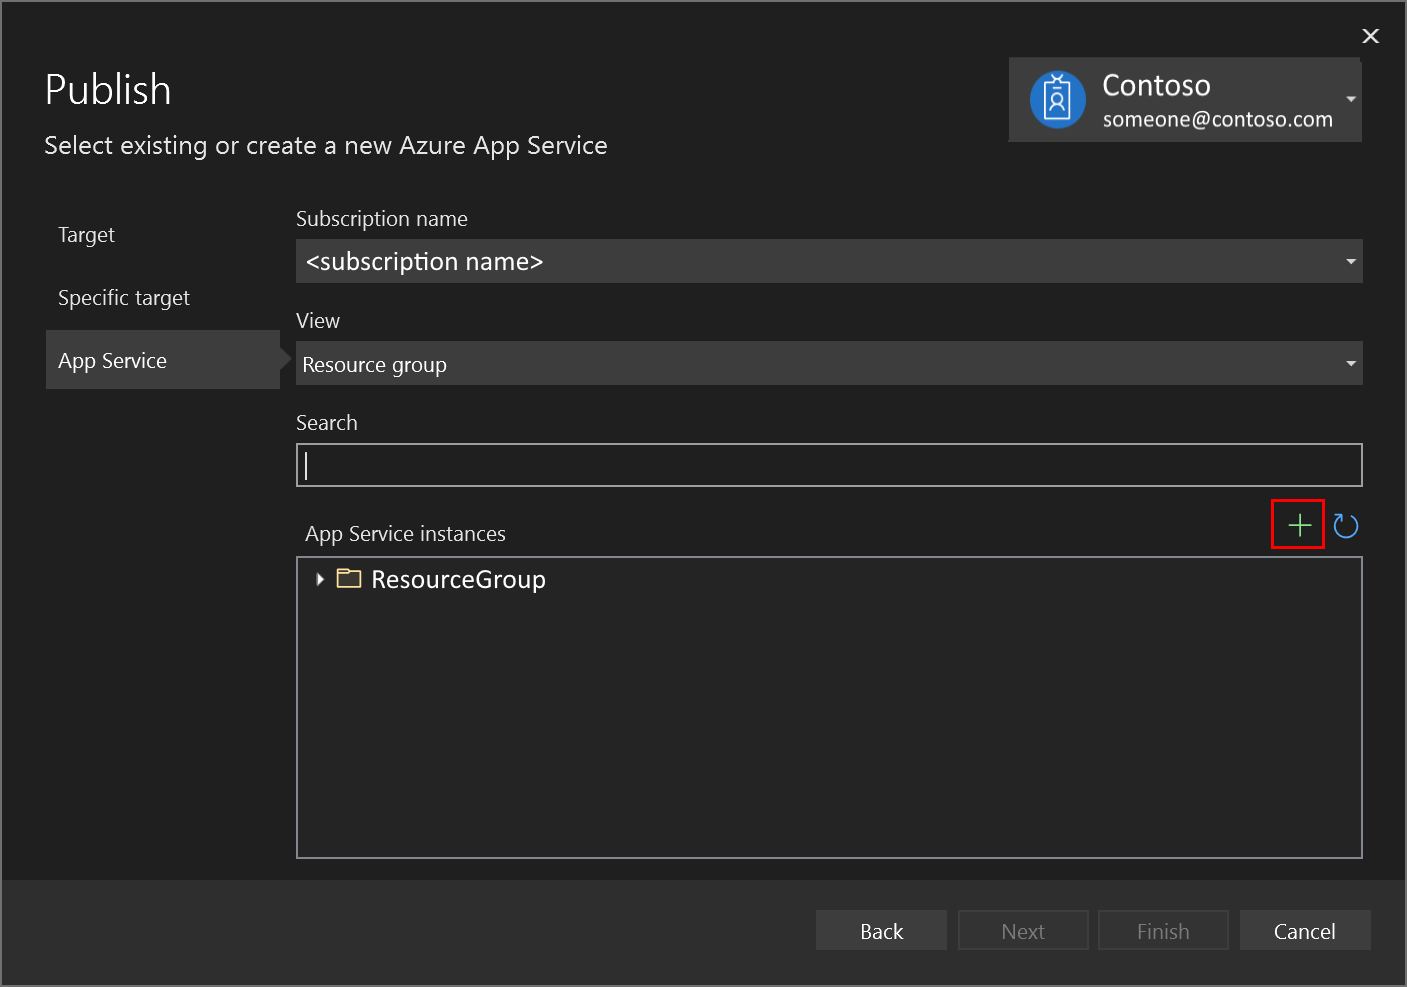Refresh the App Service instances list
Image resolution: width=1407 pixels, height=987 pixels.
[1345, 524]
